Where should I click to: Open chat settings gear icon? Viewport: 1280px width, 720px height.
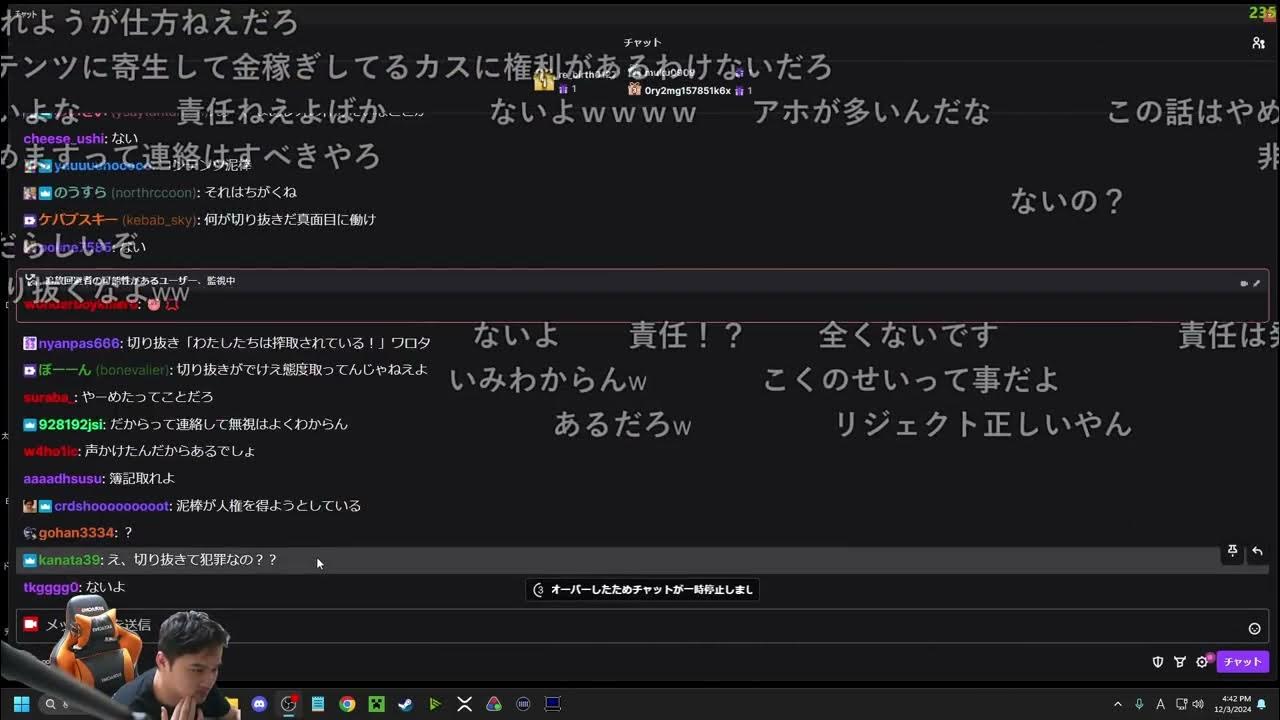pos(1202,662)
